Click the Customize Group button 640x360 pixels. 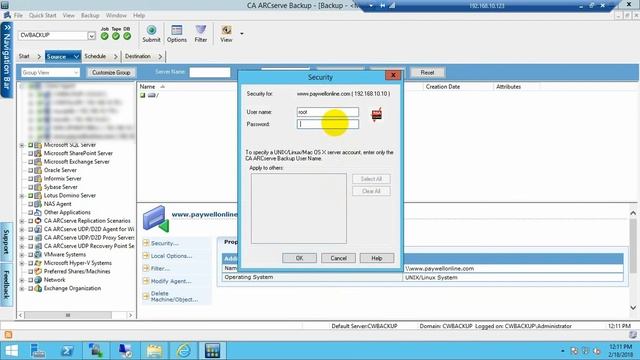[x=111, y=73]
